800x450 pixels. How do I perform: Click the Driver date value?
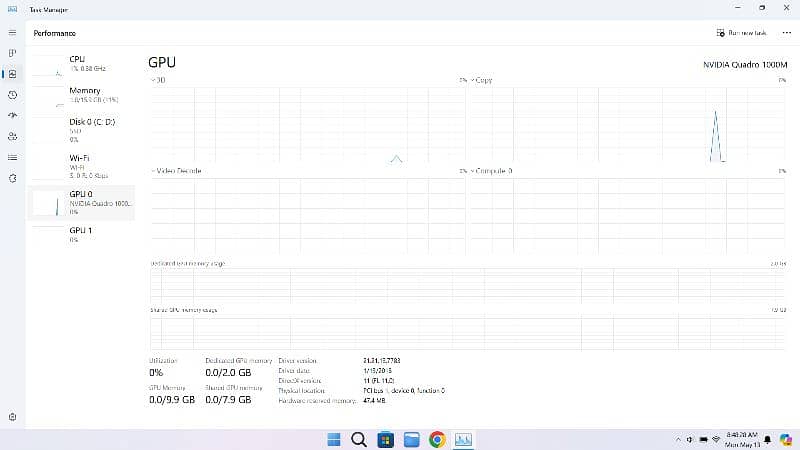coord(378,371)
